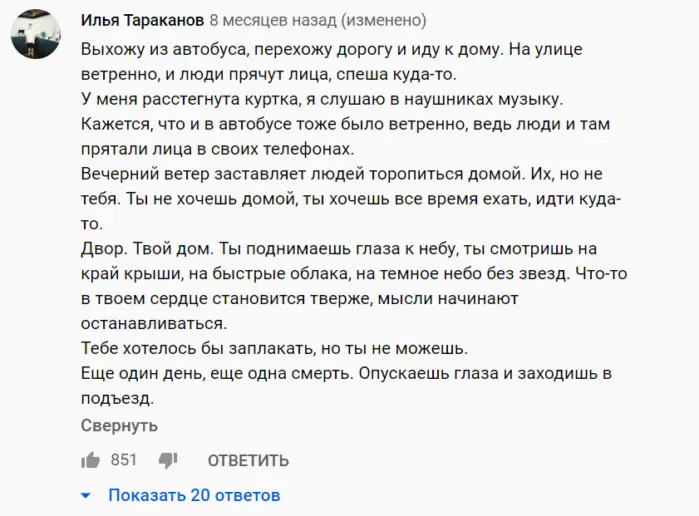Screen dimensions: 699x516
Task: Click the word 'останавливаться.' in comment
Action: pyautogui.click(x=154, y=323)
